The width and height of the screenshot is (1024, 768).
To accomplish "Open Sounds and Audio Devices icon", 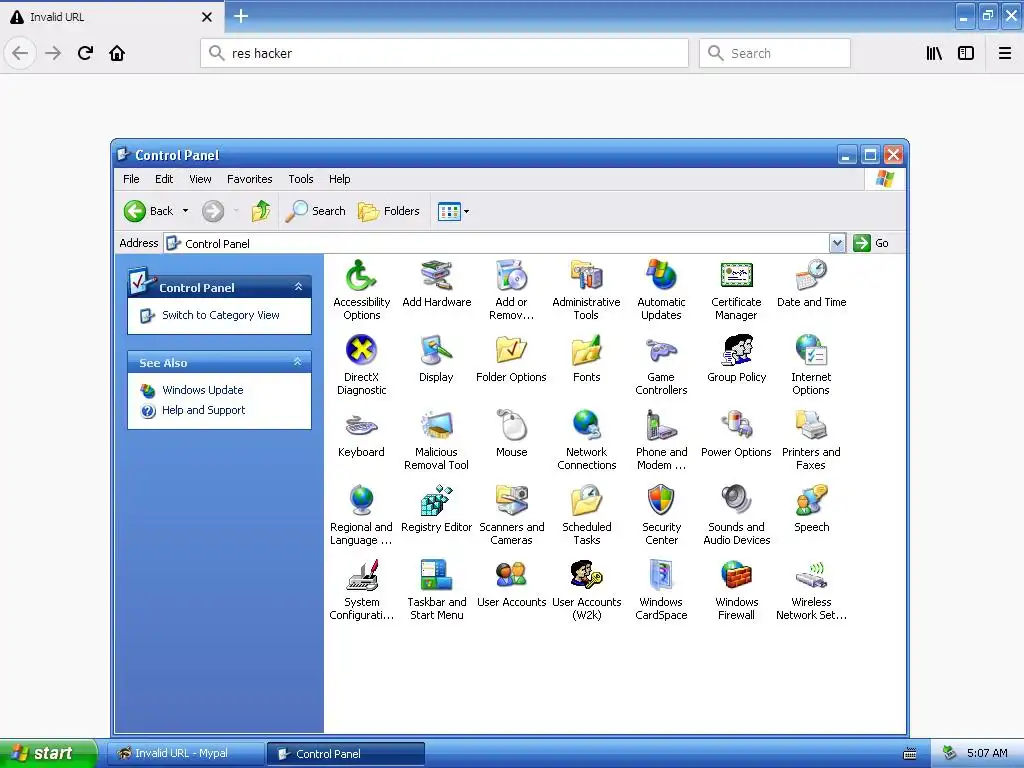I will tap(736, 515).
